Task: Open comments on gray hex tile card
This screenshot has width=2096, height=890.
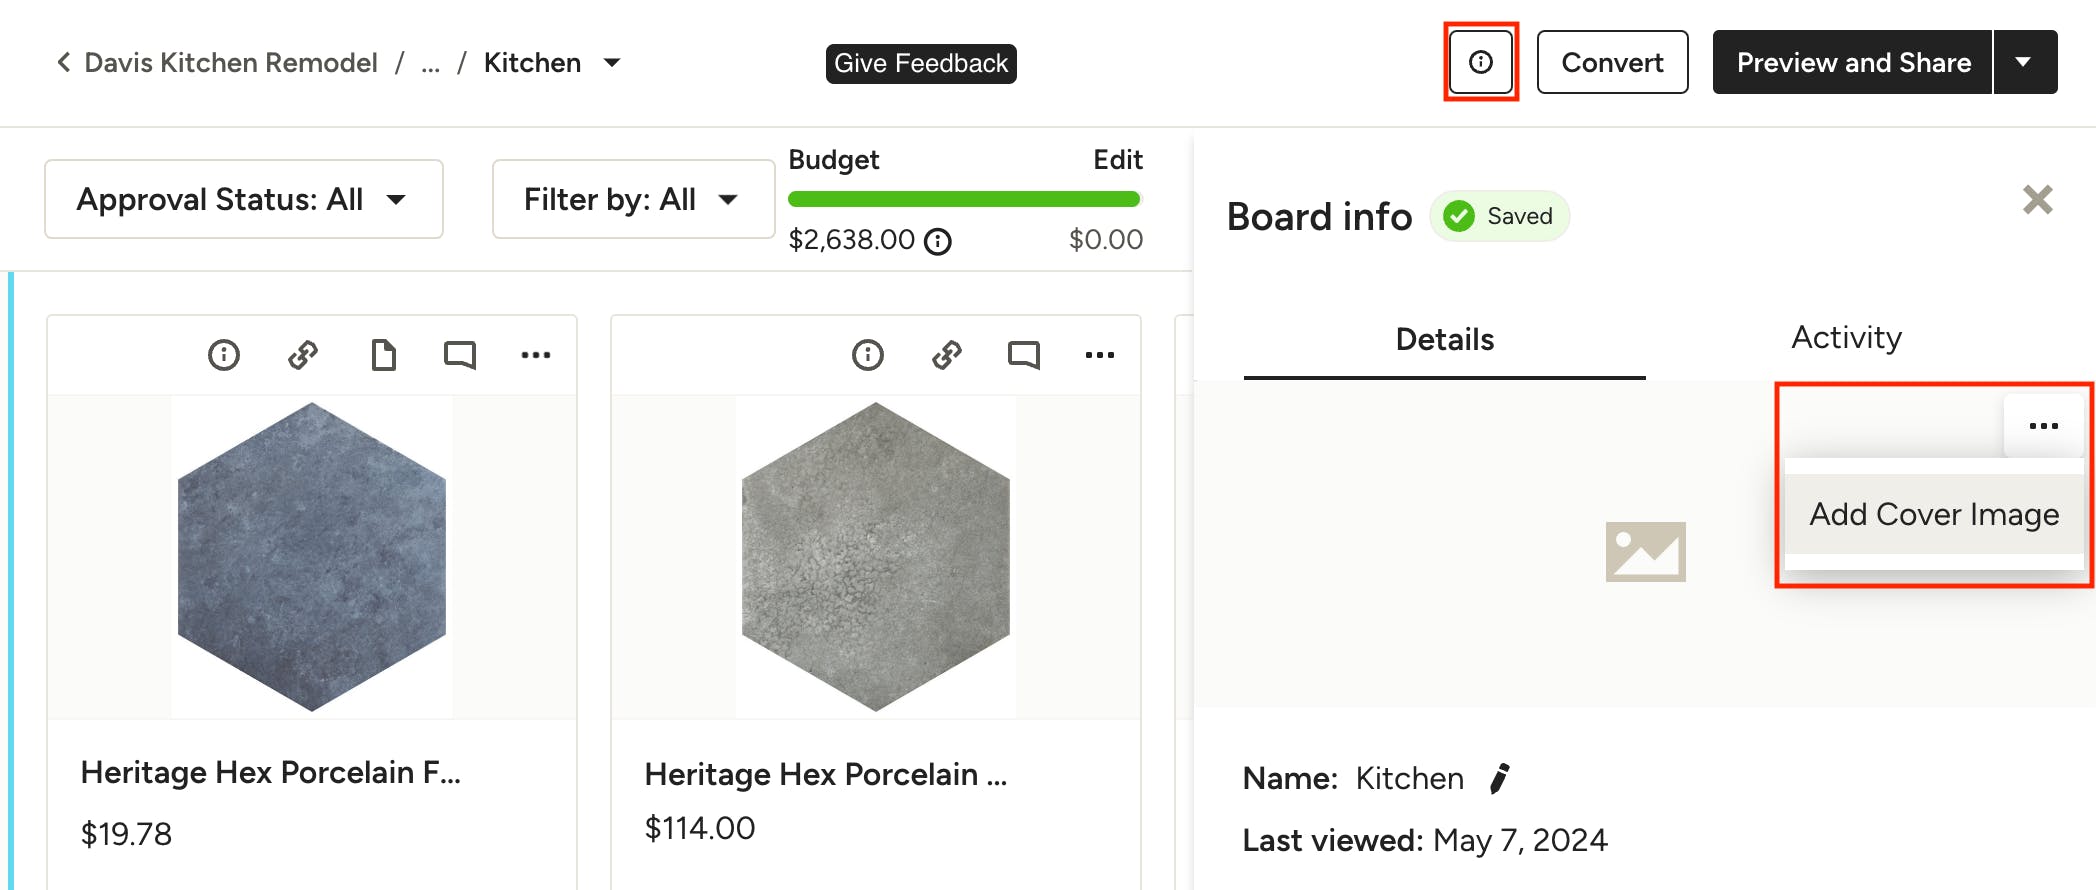Action: pyautogui.click(x=1024, y=355)
